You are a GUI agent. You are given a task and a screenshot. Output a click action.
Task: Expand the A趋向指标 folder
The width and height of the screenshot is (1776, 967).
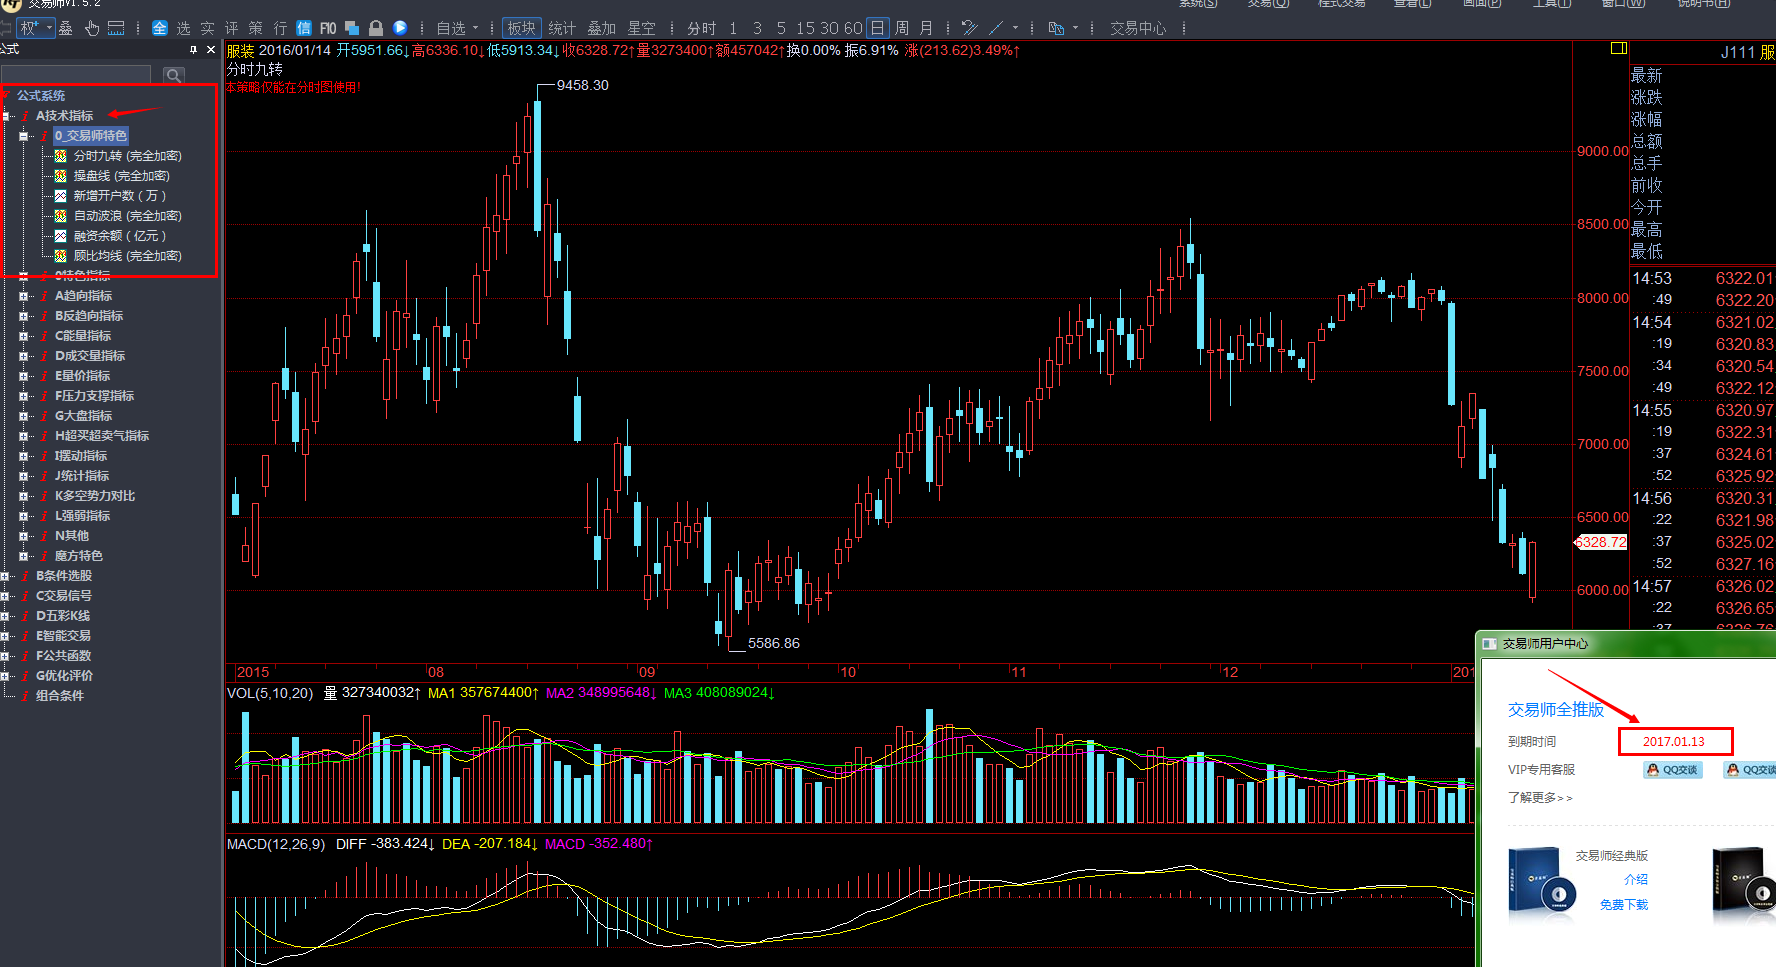24,296
